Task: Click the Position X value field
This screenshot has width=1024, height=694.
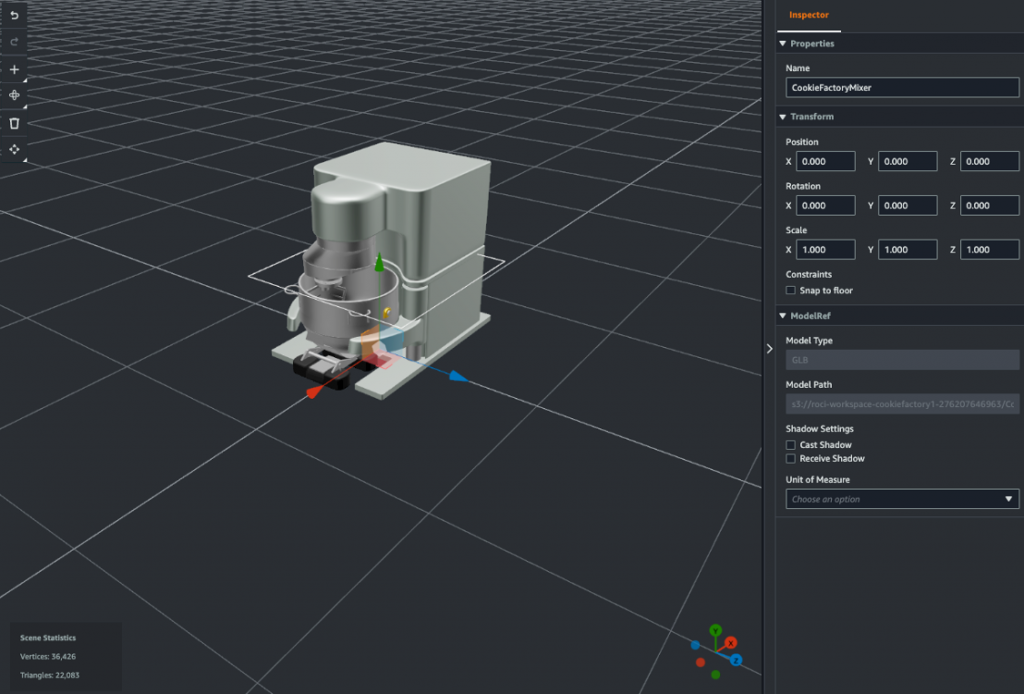Action: 825,161
